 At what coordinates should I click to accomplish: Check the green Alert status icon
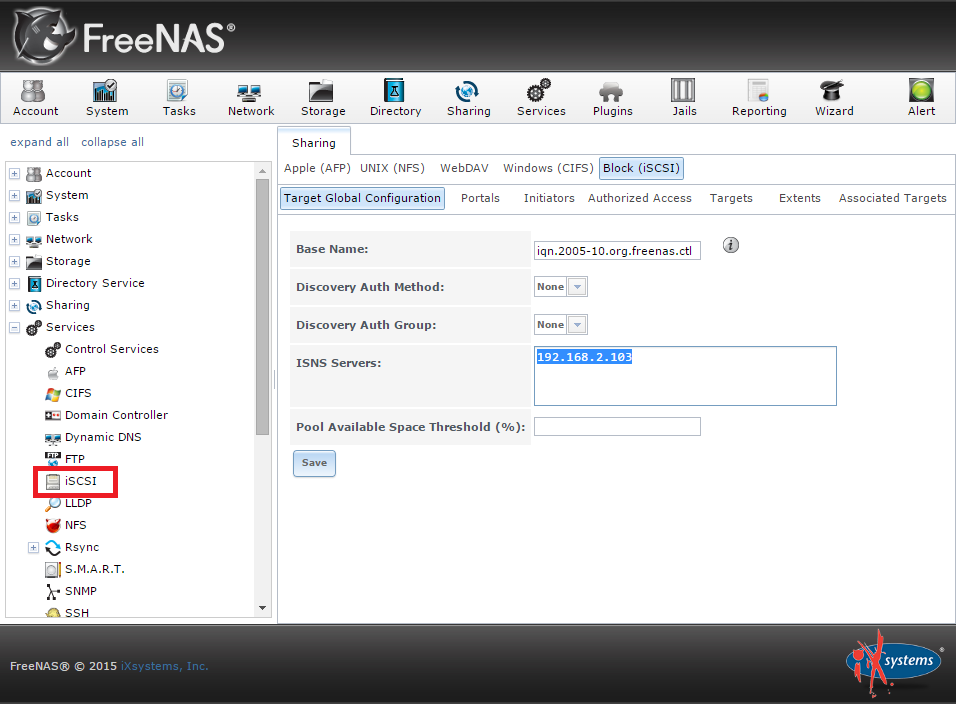click(921, 91)
